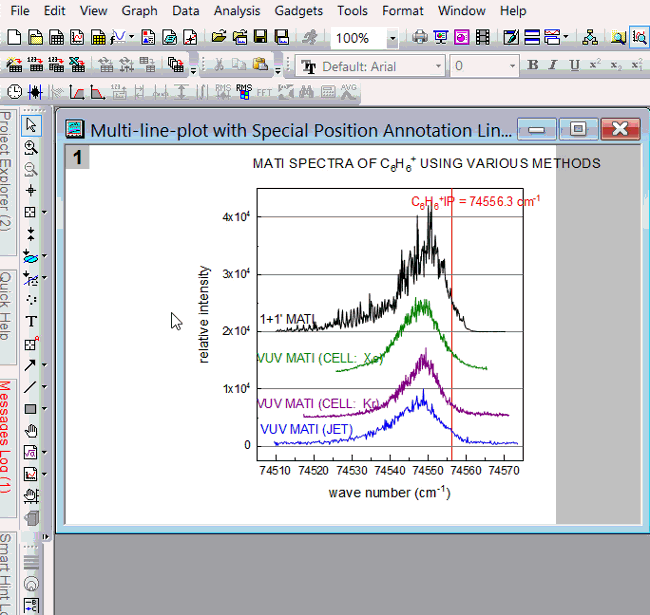Choose the Pan hand tool
Viewport: 650px width, 615px height.
[31, 430]
